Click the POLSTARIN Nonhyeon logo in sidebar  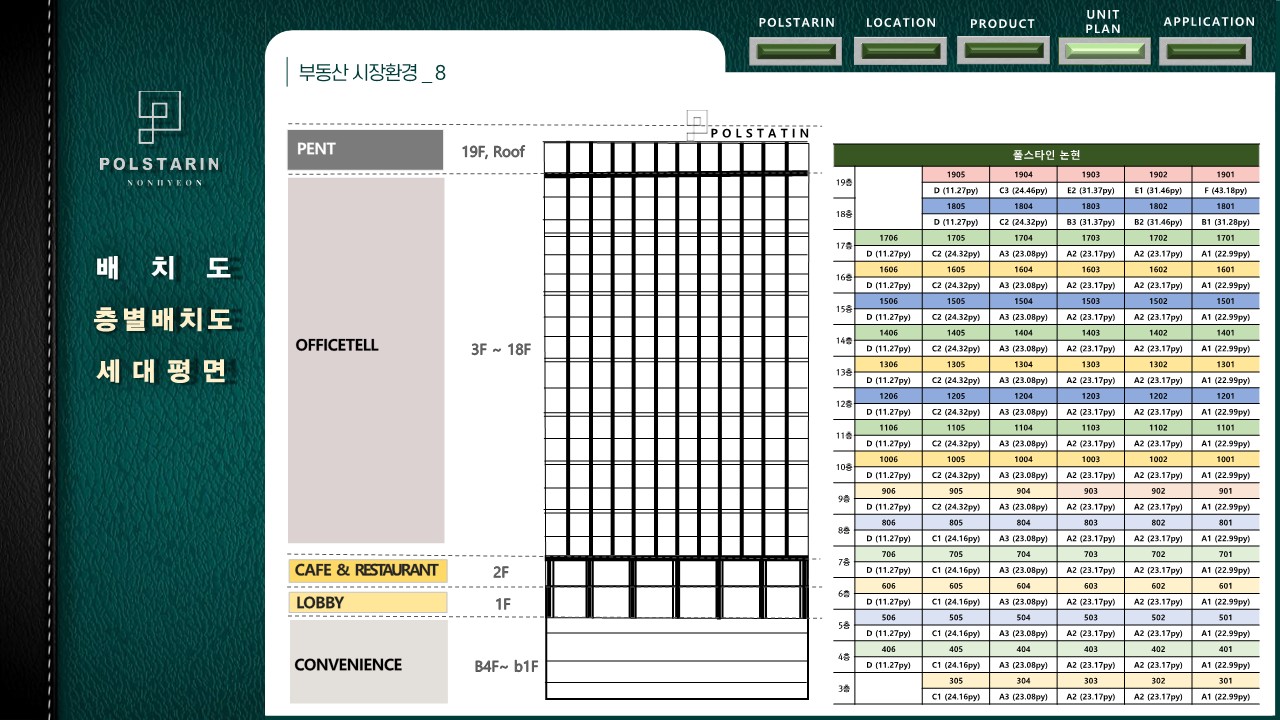159,138
